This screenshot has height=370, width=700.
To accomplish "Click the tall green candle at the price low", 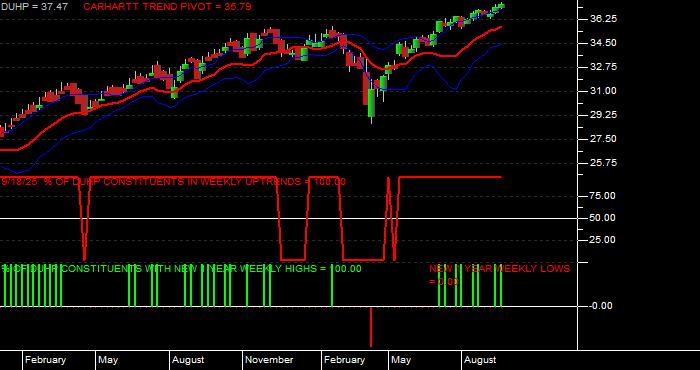I will click(371, 103).
